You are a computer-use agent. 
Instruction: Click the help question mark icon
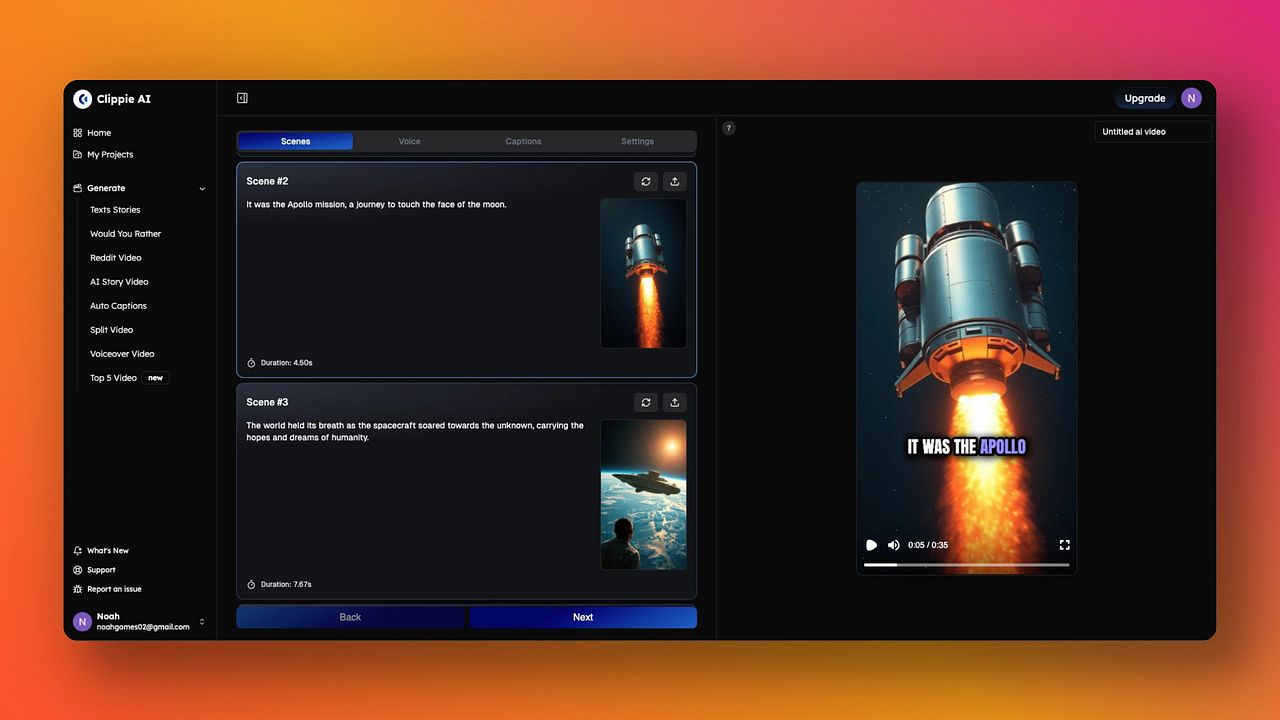click(x=729, y=128)
